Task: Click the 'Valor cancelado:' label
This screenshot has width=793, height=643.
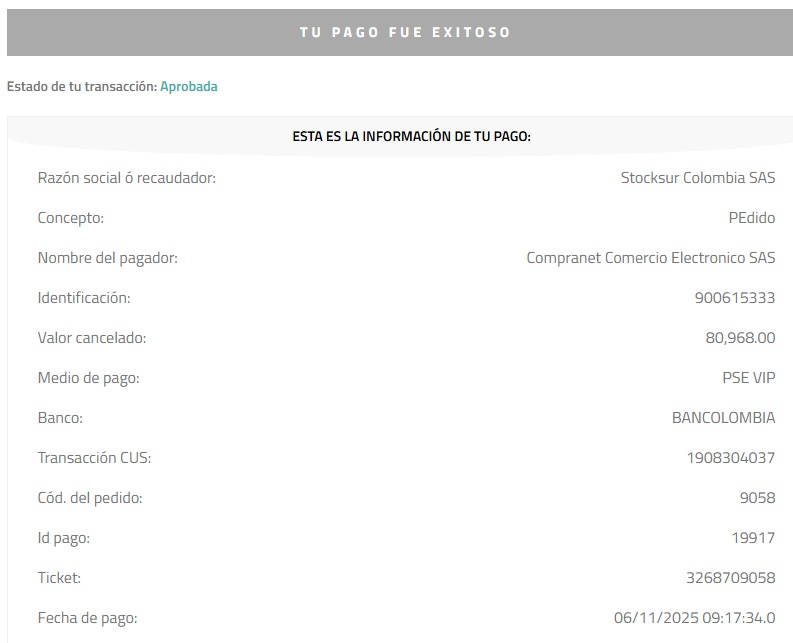Action: [92, 338]
